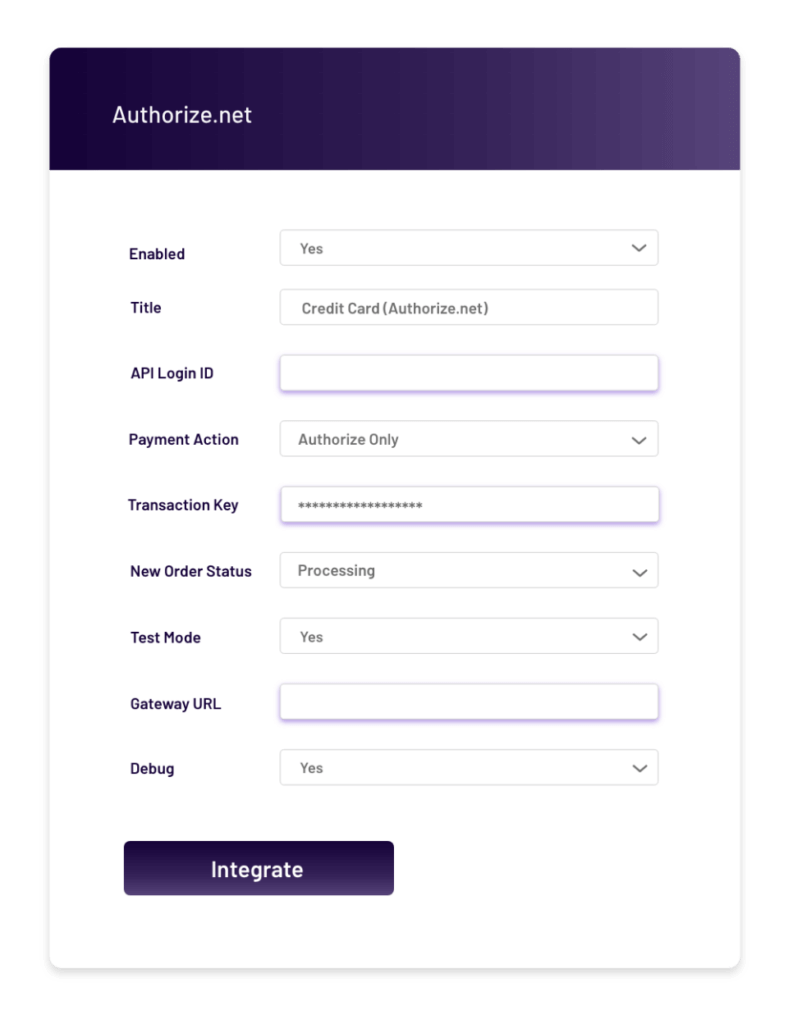Image resolution: width=788 pixels, height=1024 pixels.
Task: Click the Gateway URL label
Action: click(175, 703)
